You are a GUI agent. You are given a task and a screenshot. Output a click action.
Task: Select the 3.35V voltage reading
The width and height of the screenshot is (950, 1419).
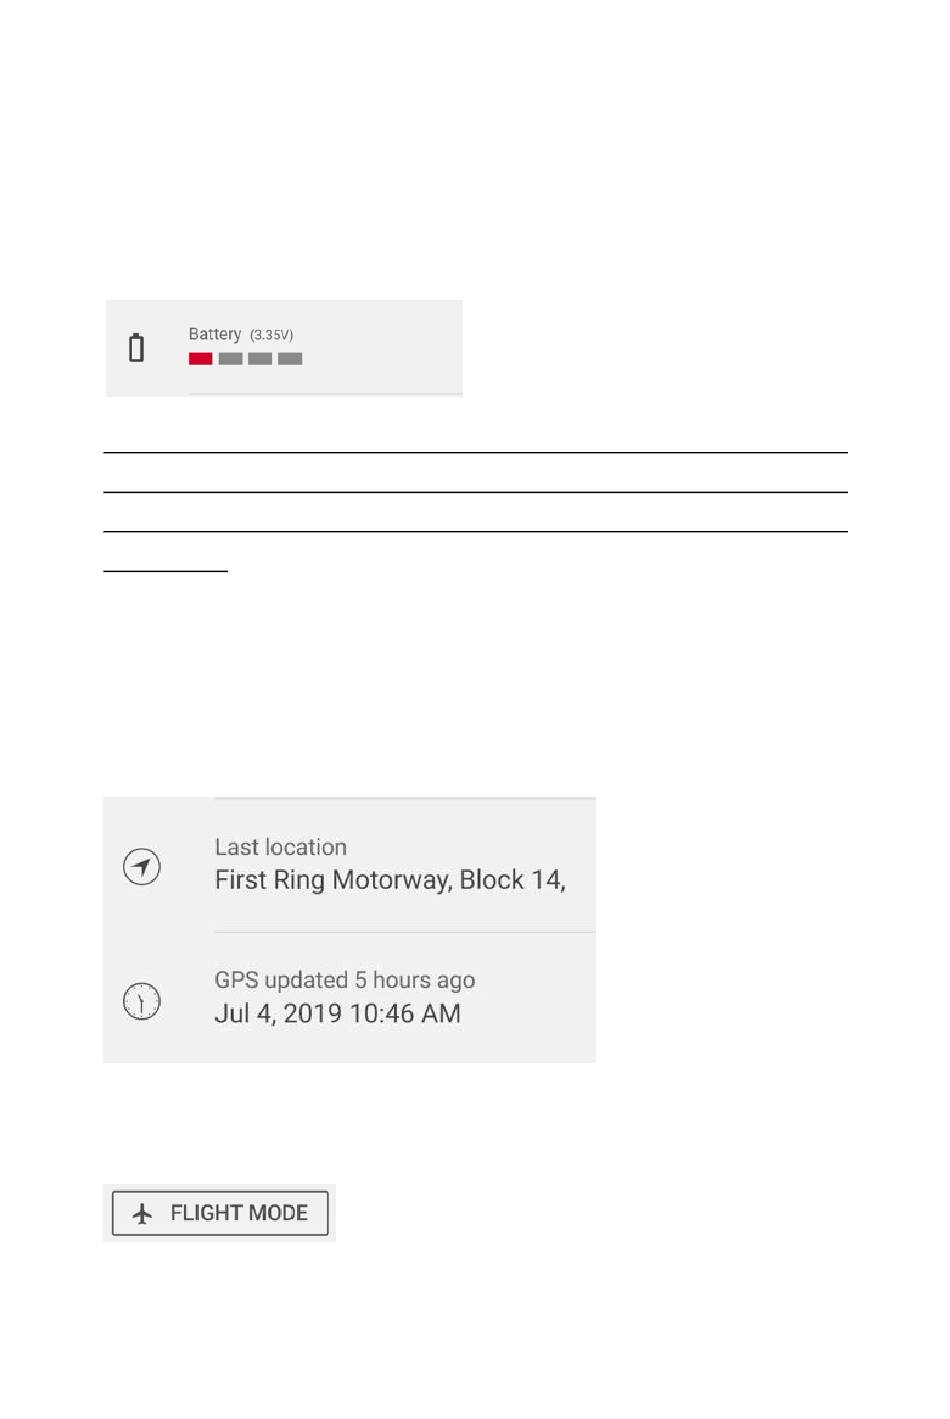[271, 335]
